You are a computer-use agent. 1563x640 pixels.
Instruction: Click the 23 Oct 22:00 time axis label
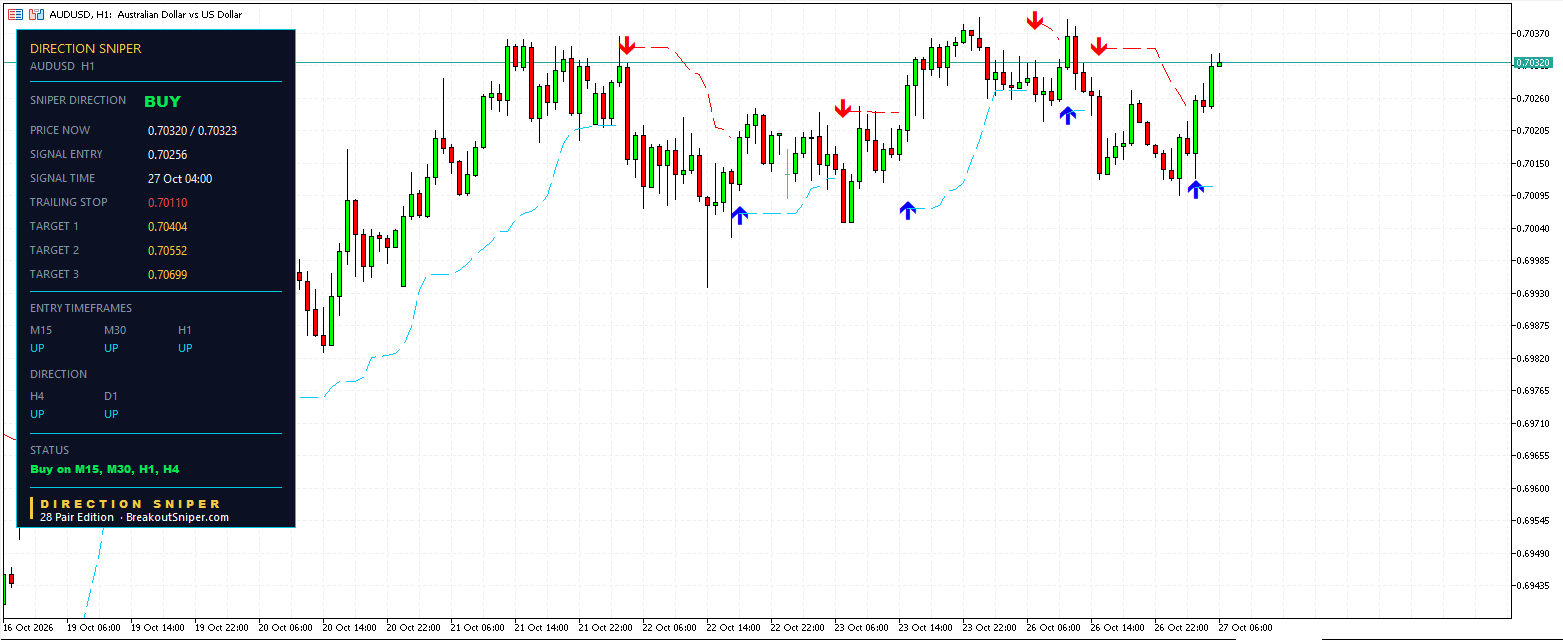click(x=991, y=628)
